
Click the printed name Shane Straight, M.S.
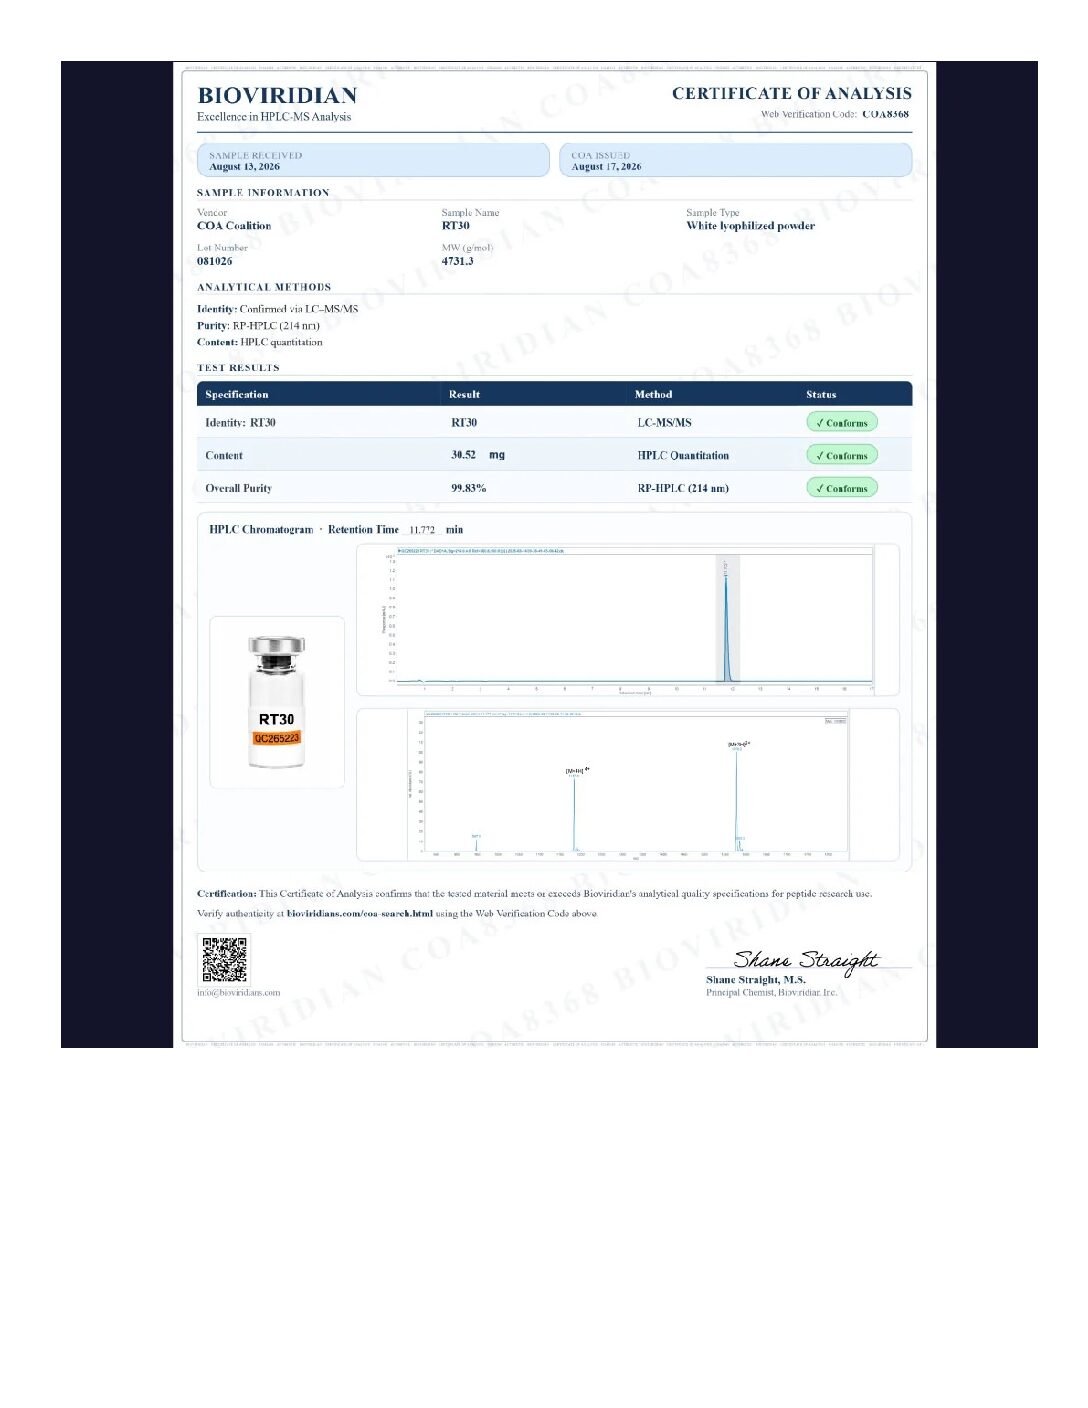[756, 980]
